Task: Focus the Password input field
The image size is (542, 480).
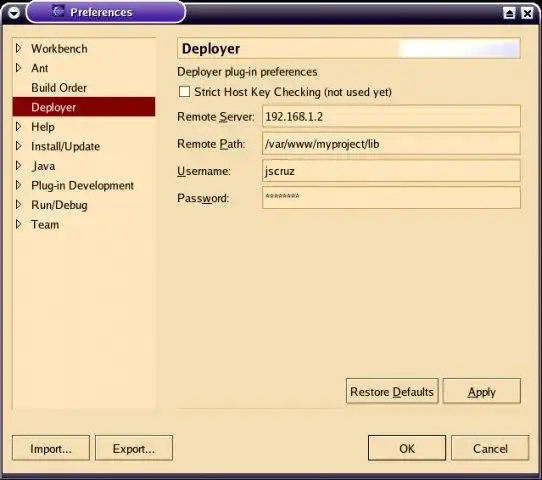Action: [x=391, y=198]
